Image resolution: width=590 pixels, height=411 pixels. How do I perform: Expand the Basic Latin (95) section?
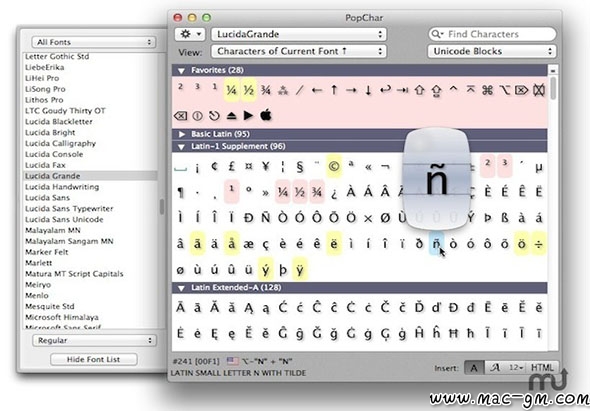click(182, 134)
